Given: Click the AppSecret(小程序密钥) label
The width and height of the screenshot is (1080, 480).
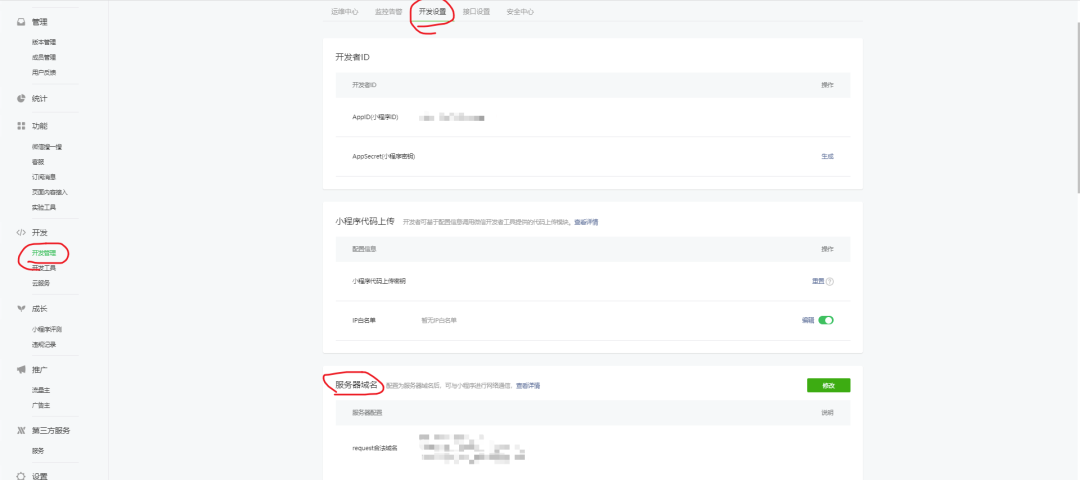Looking at the screenshot, I should pyautogui.click(x=384, y=156).
